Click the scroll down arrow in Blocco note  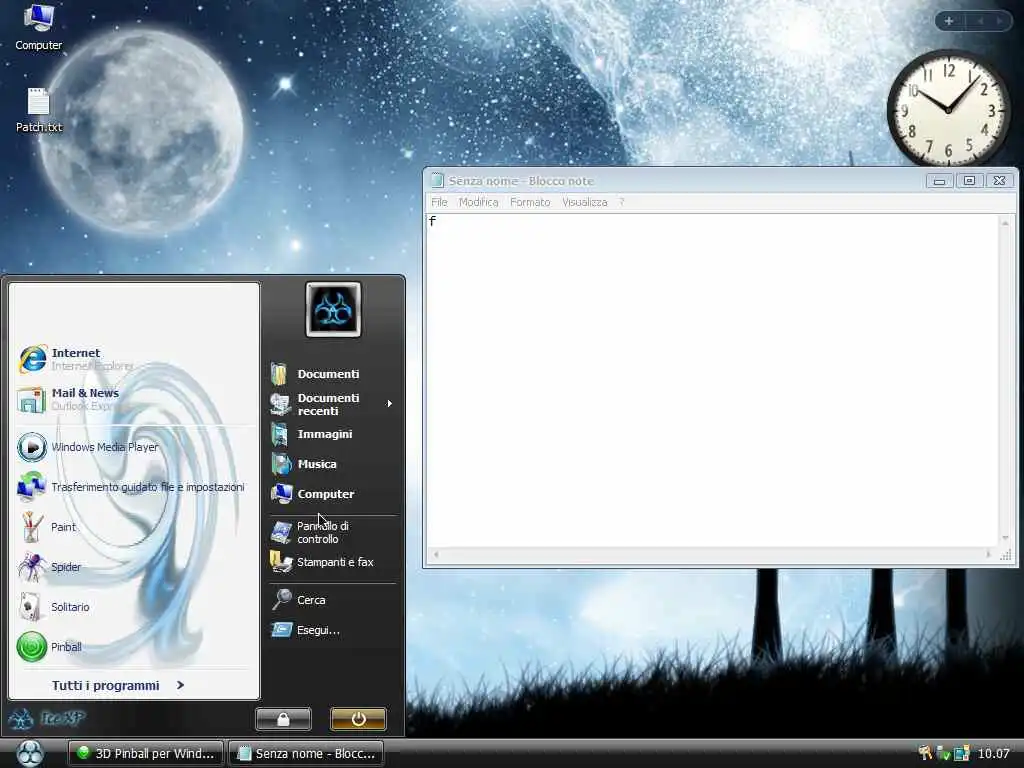[x=1005, y=537]
